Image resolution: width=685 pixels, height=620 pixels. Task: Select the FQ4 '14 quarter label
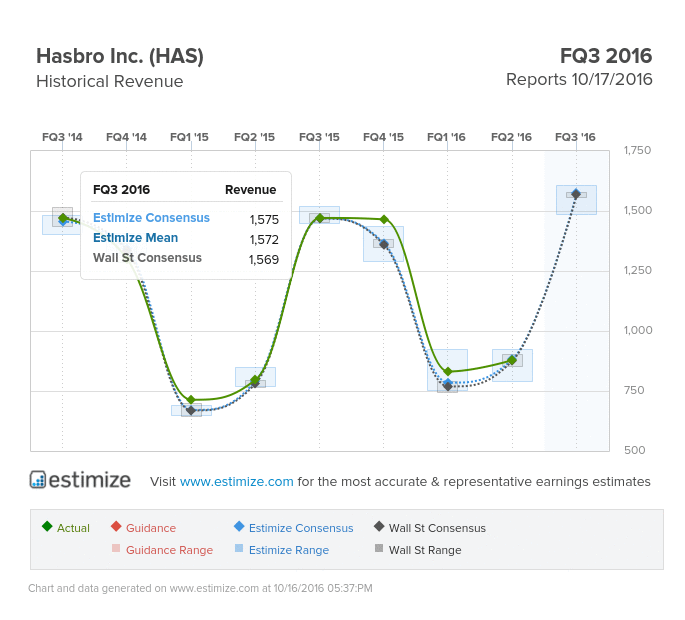(126, 137)
